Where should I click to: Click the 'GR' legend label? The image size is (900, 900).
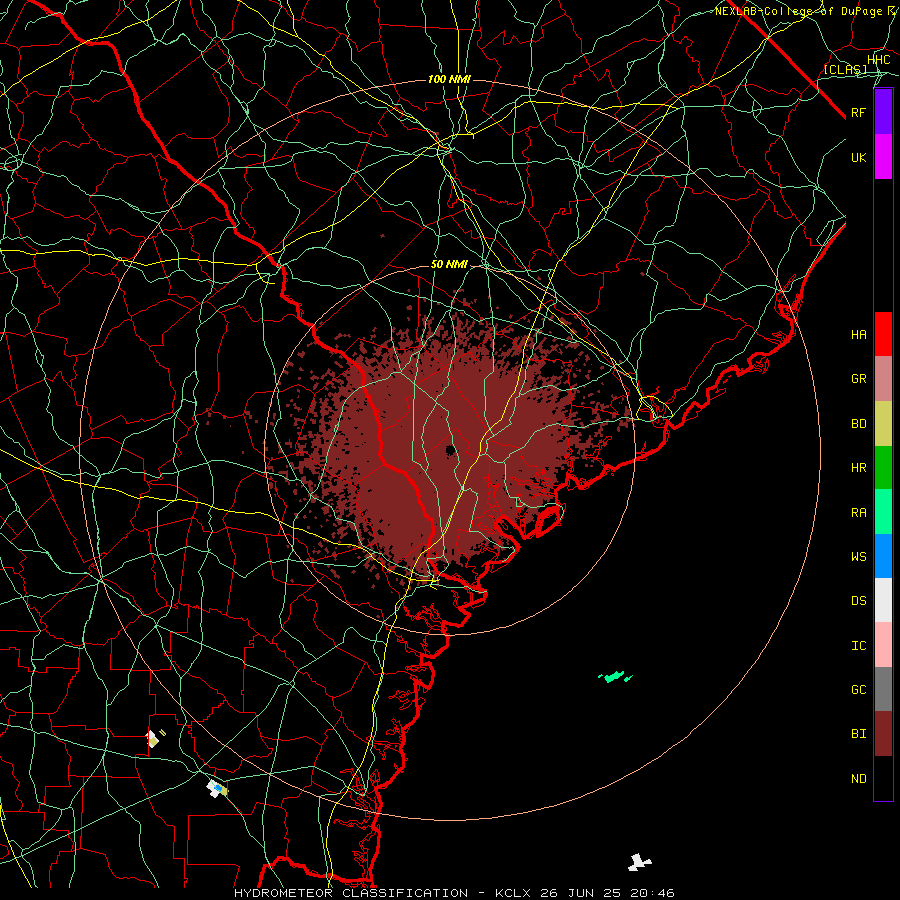click(859, 379)
